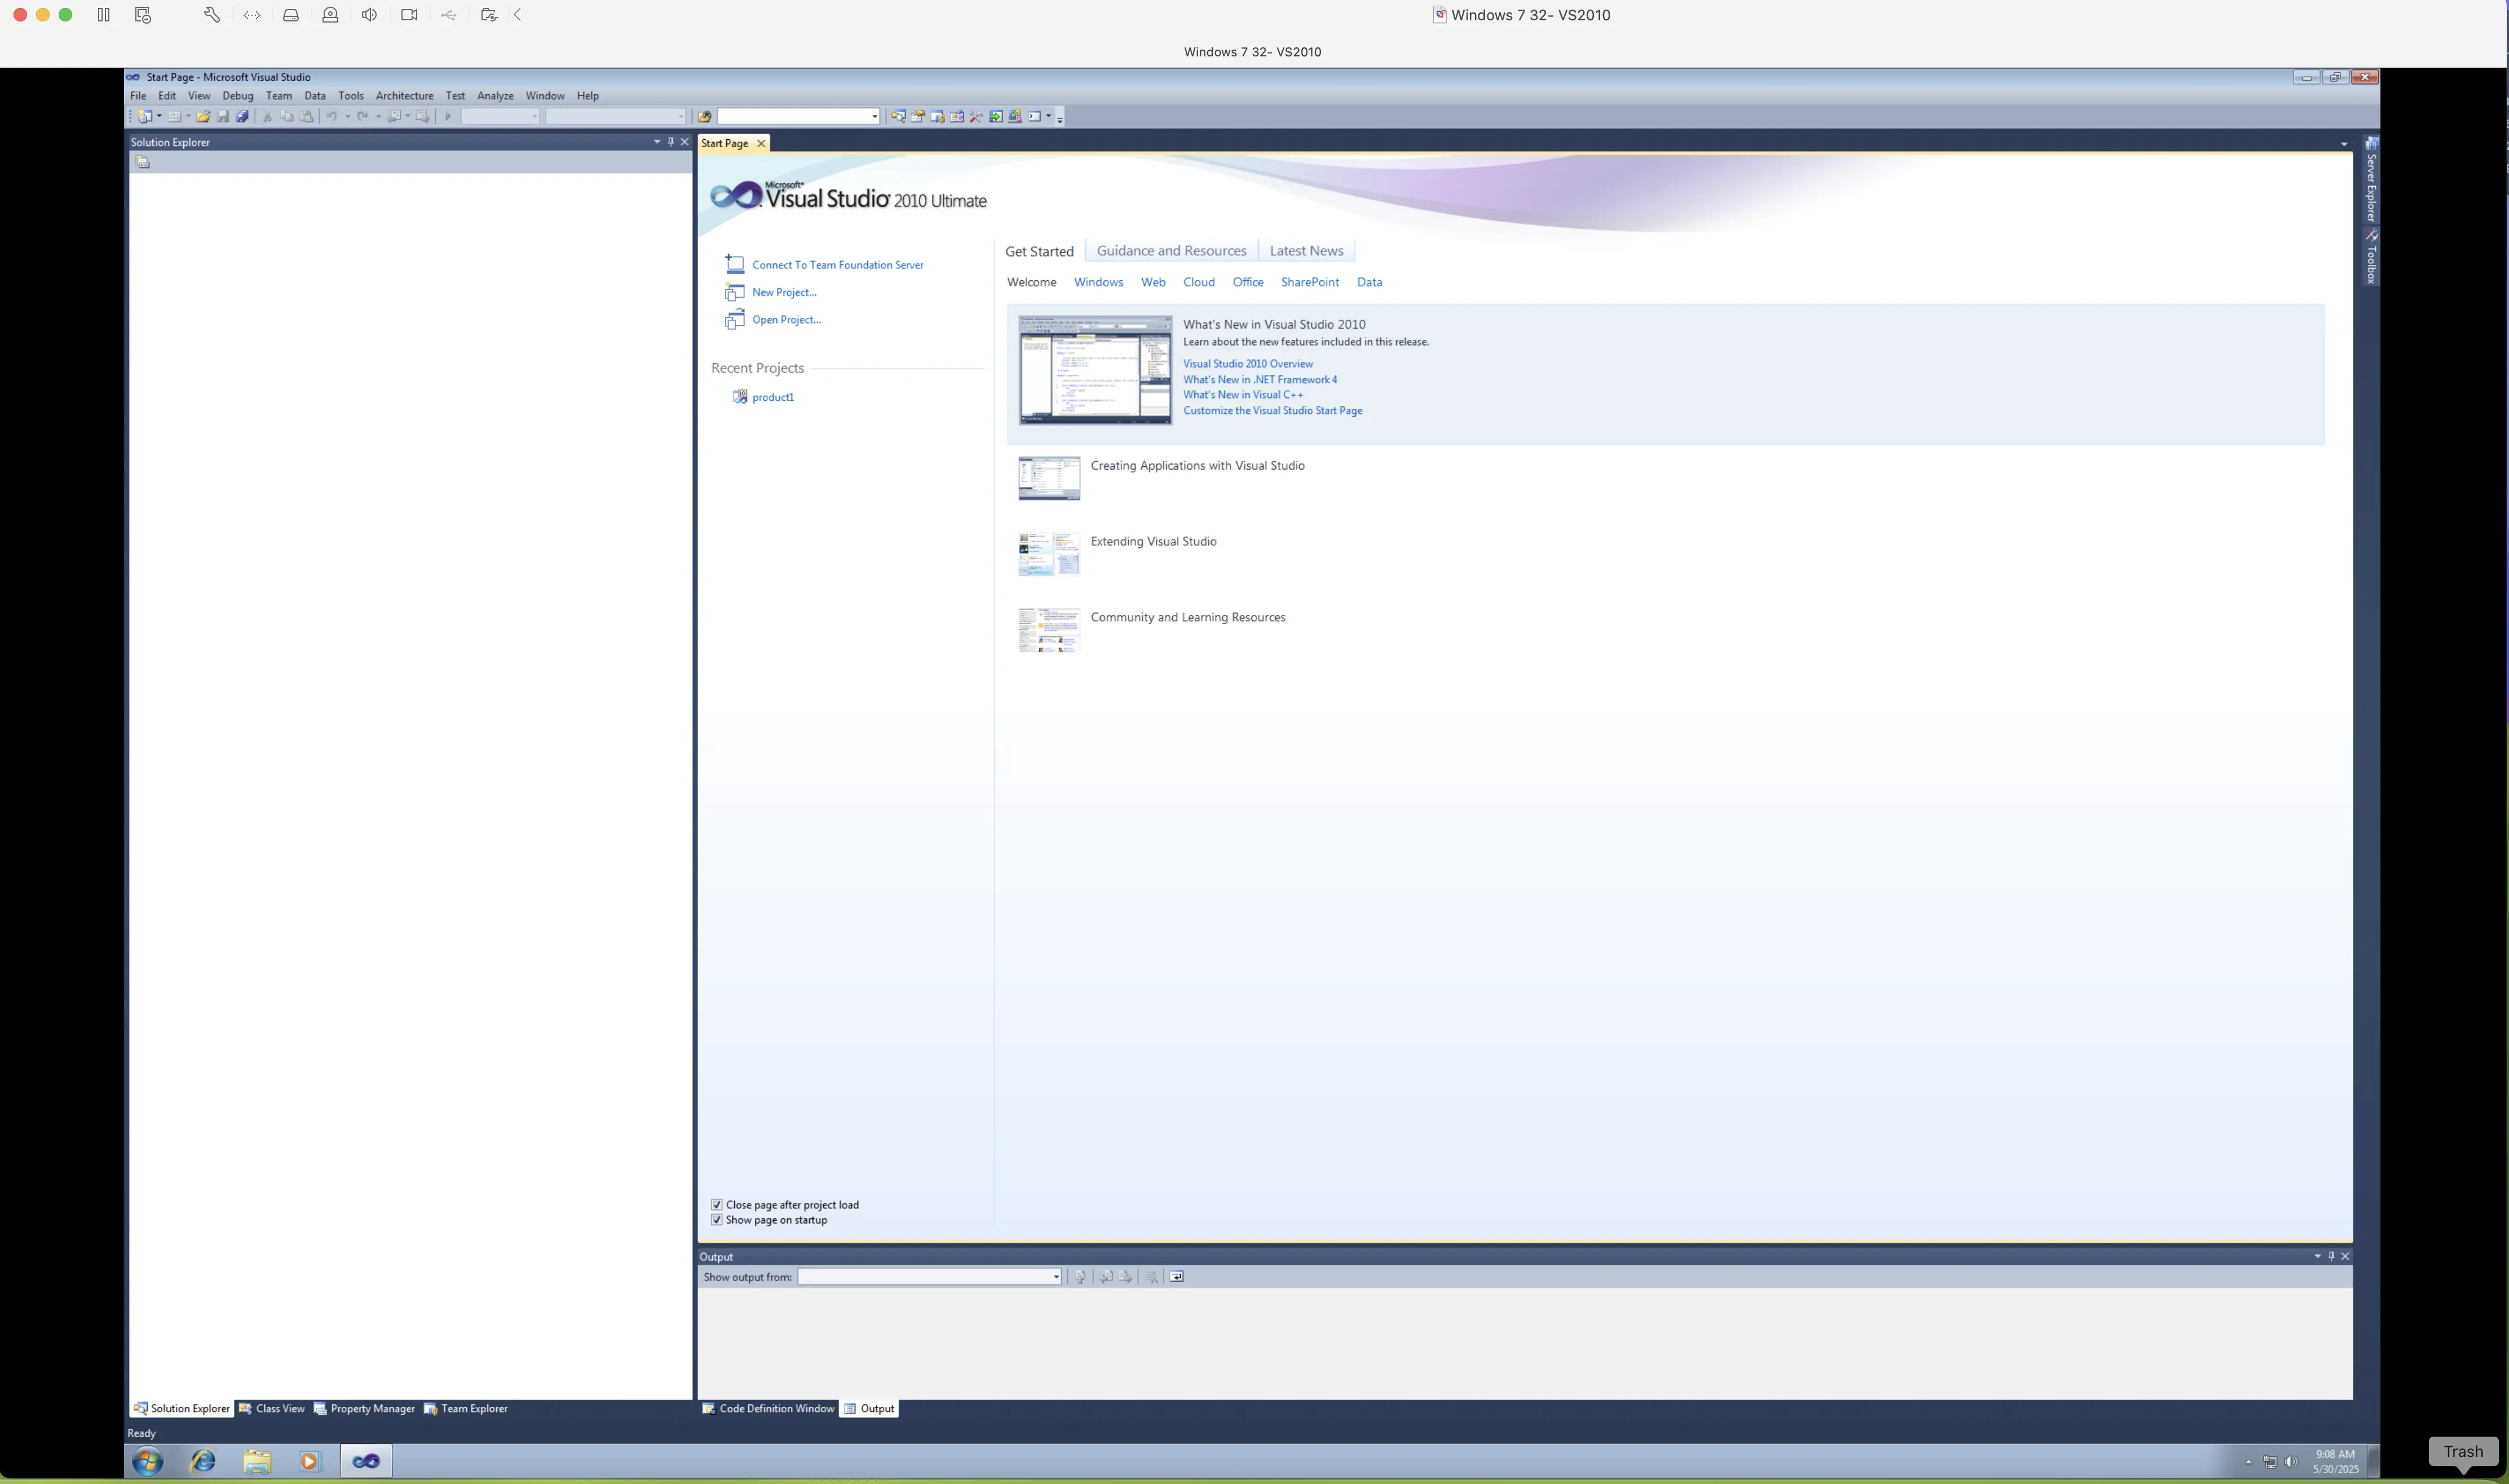Open the Server Explorer side tab
The image size is (2509, 1484).
tap(2371, 179)
